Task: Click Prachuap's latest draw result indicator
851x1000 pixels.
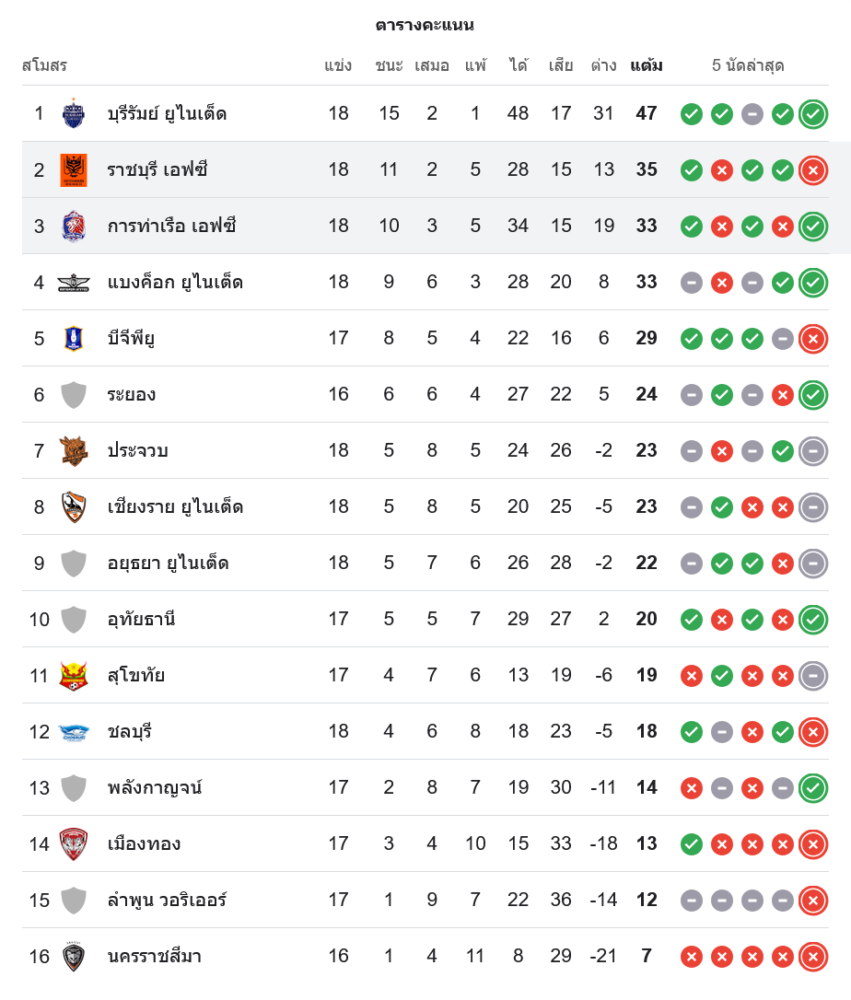Action: click(x=813, y=451)
